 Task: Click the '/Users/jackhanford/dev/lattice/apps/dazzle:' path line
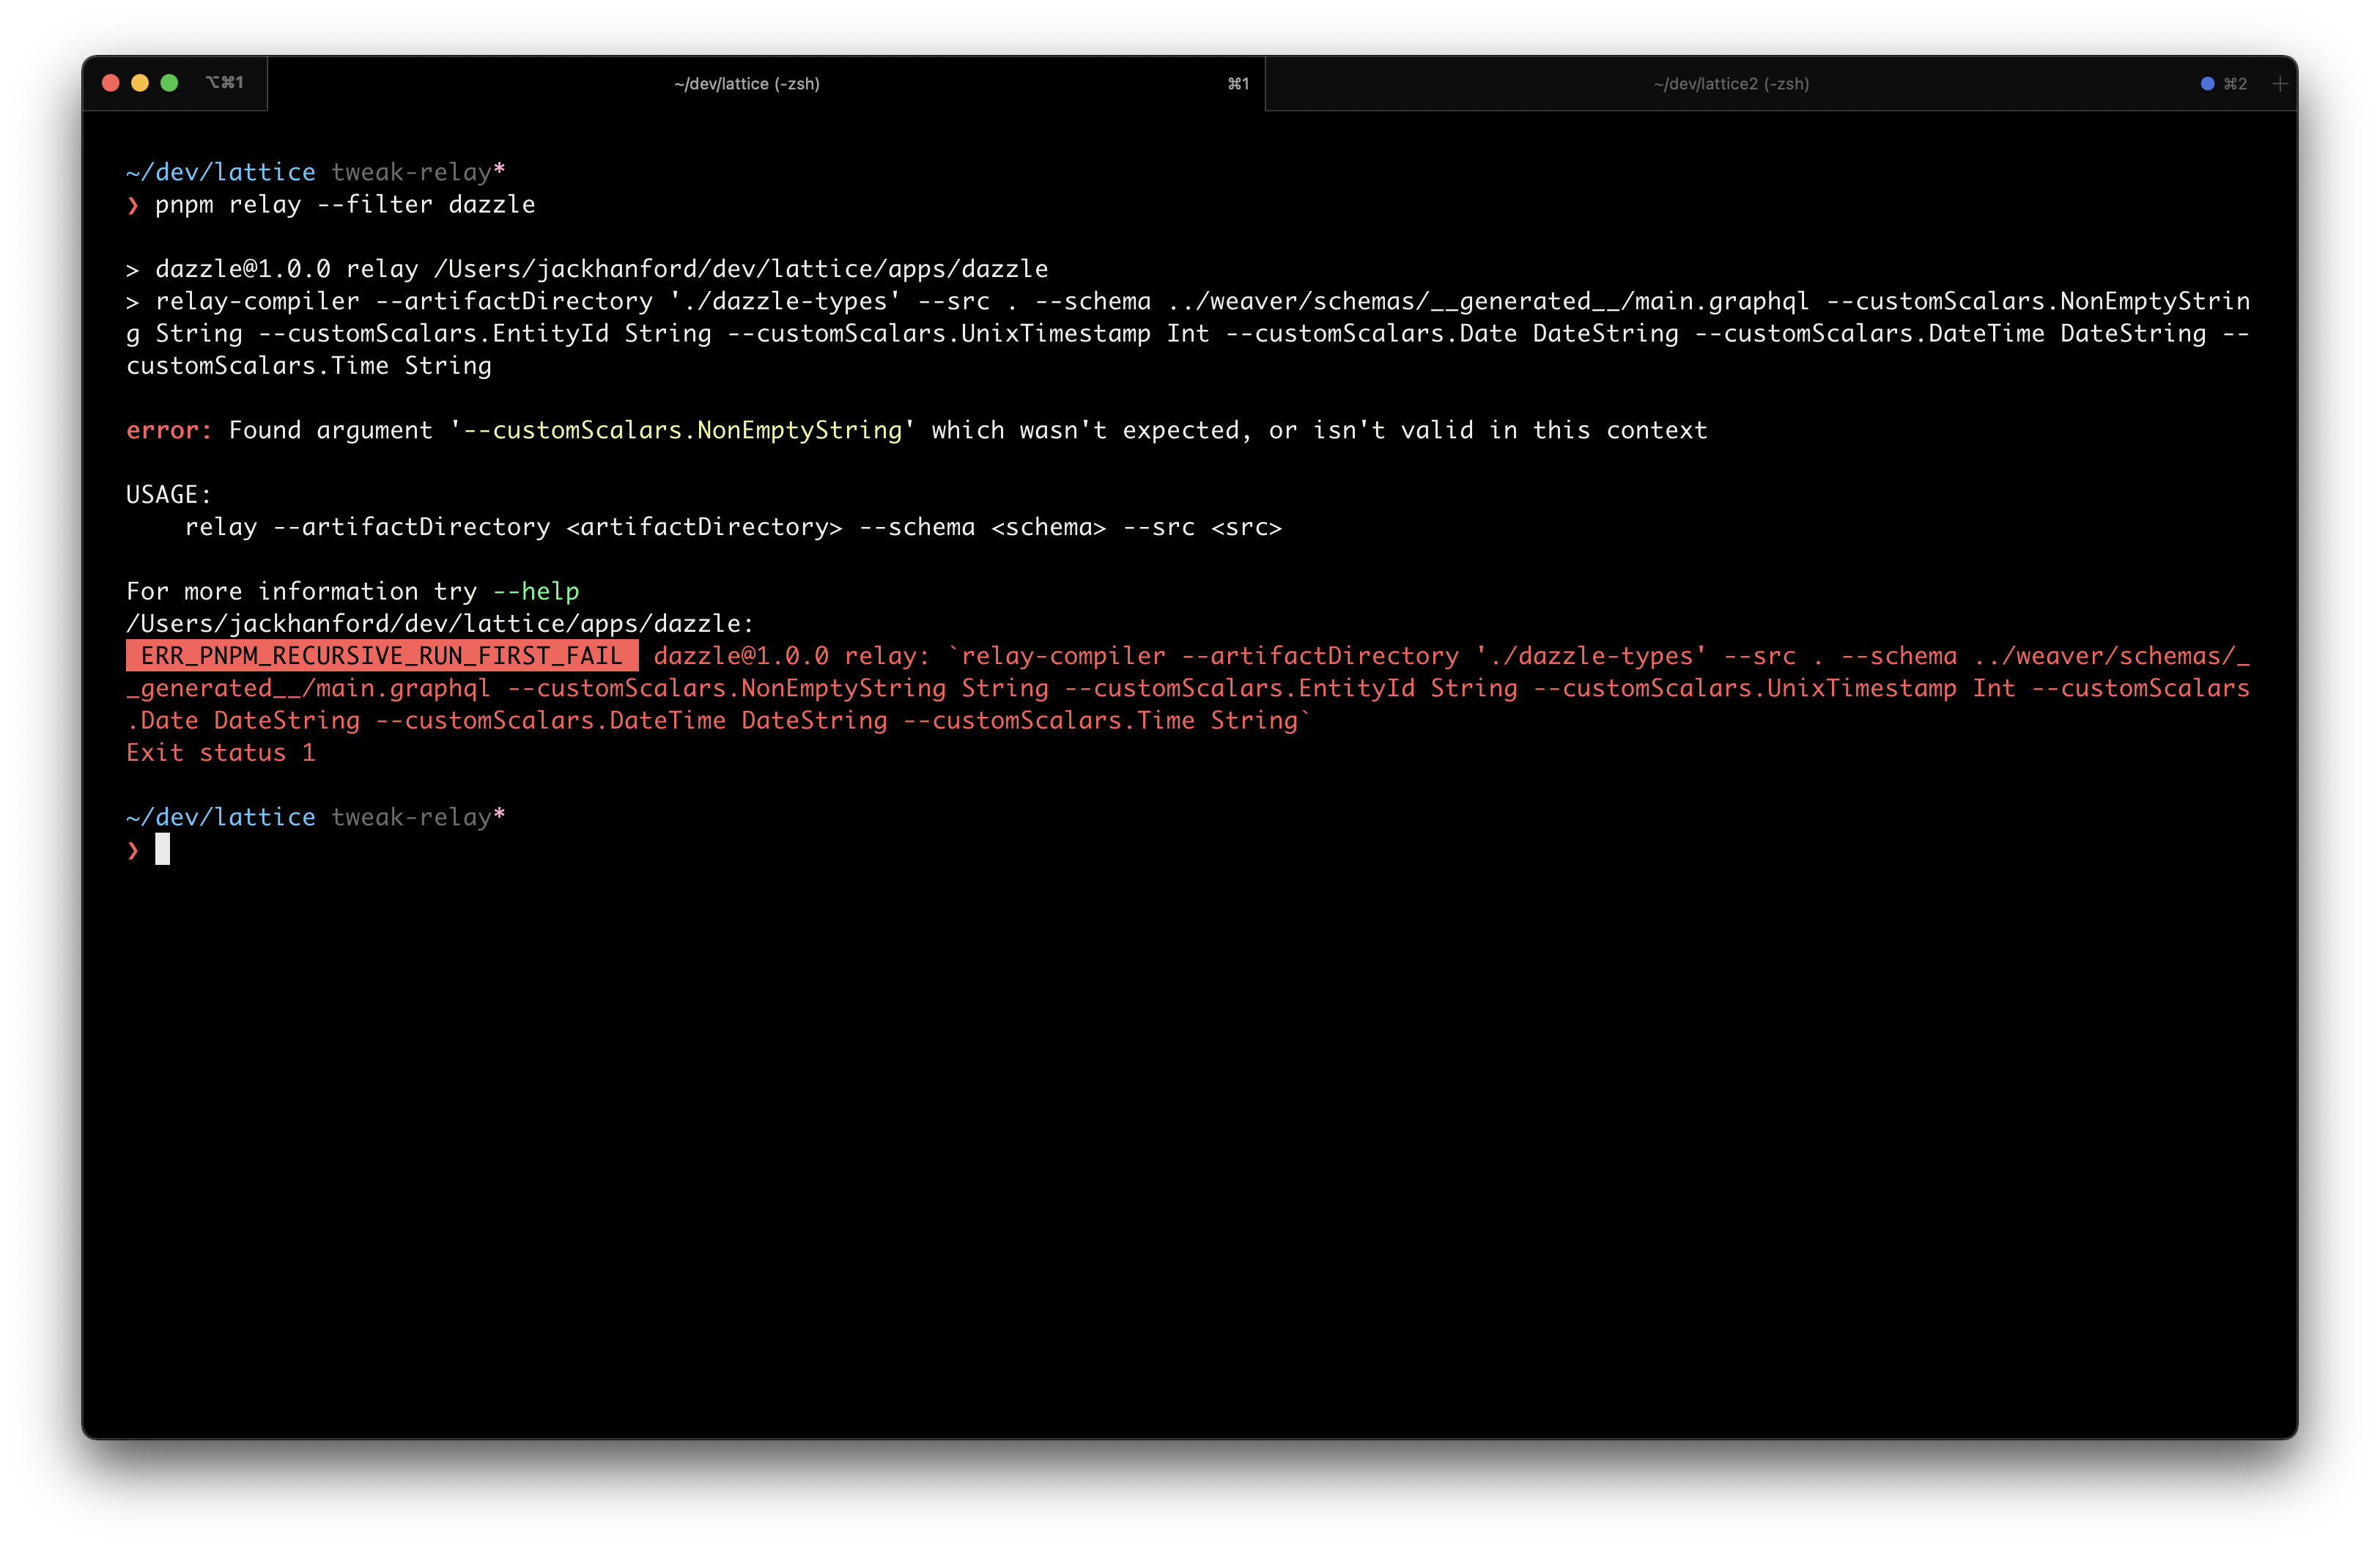440,624
